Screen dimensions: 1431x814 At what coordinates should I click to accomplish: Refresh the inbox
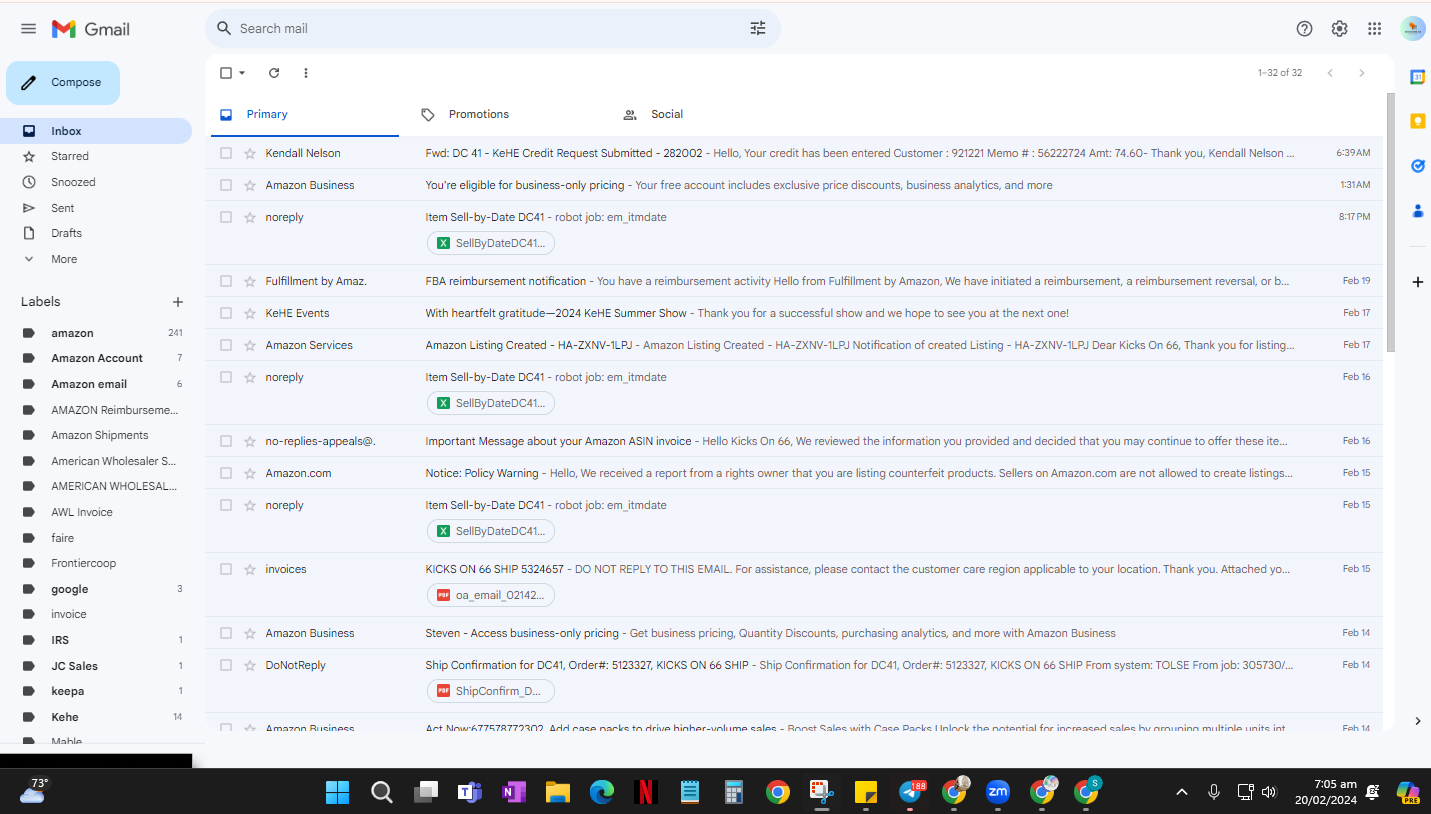[274, 73]
